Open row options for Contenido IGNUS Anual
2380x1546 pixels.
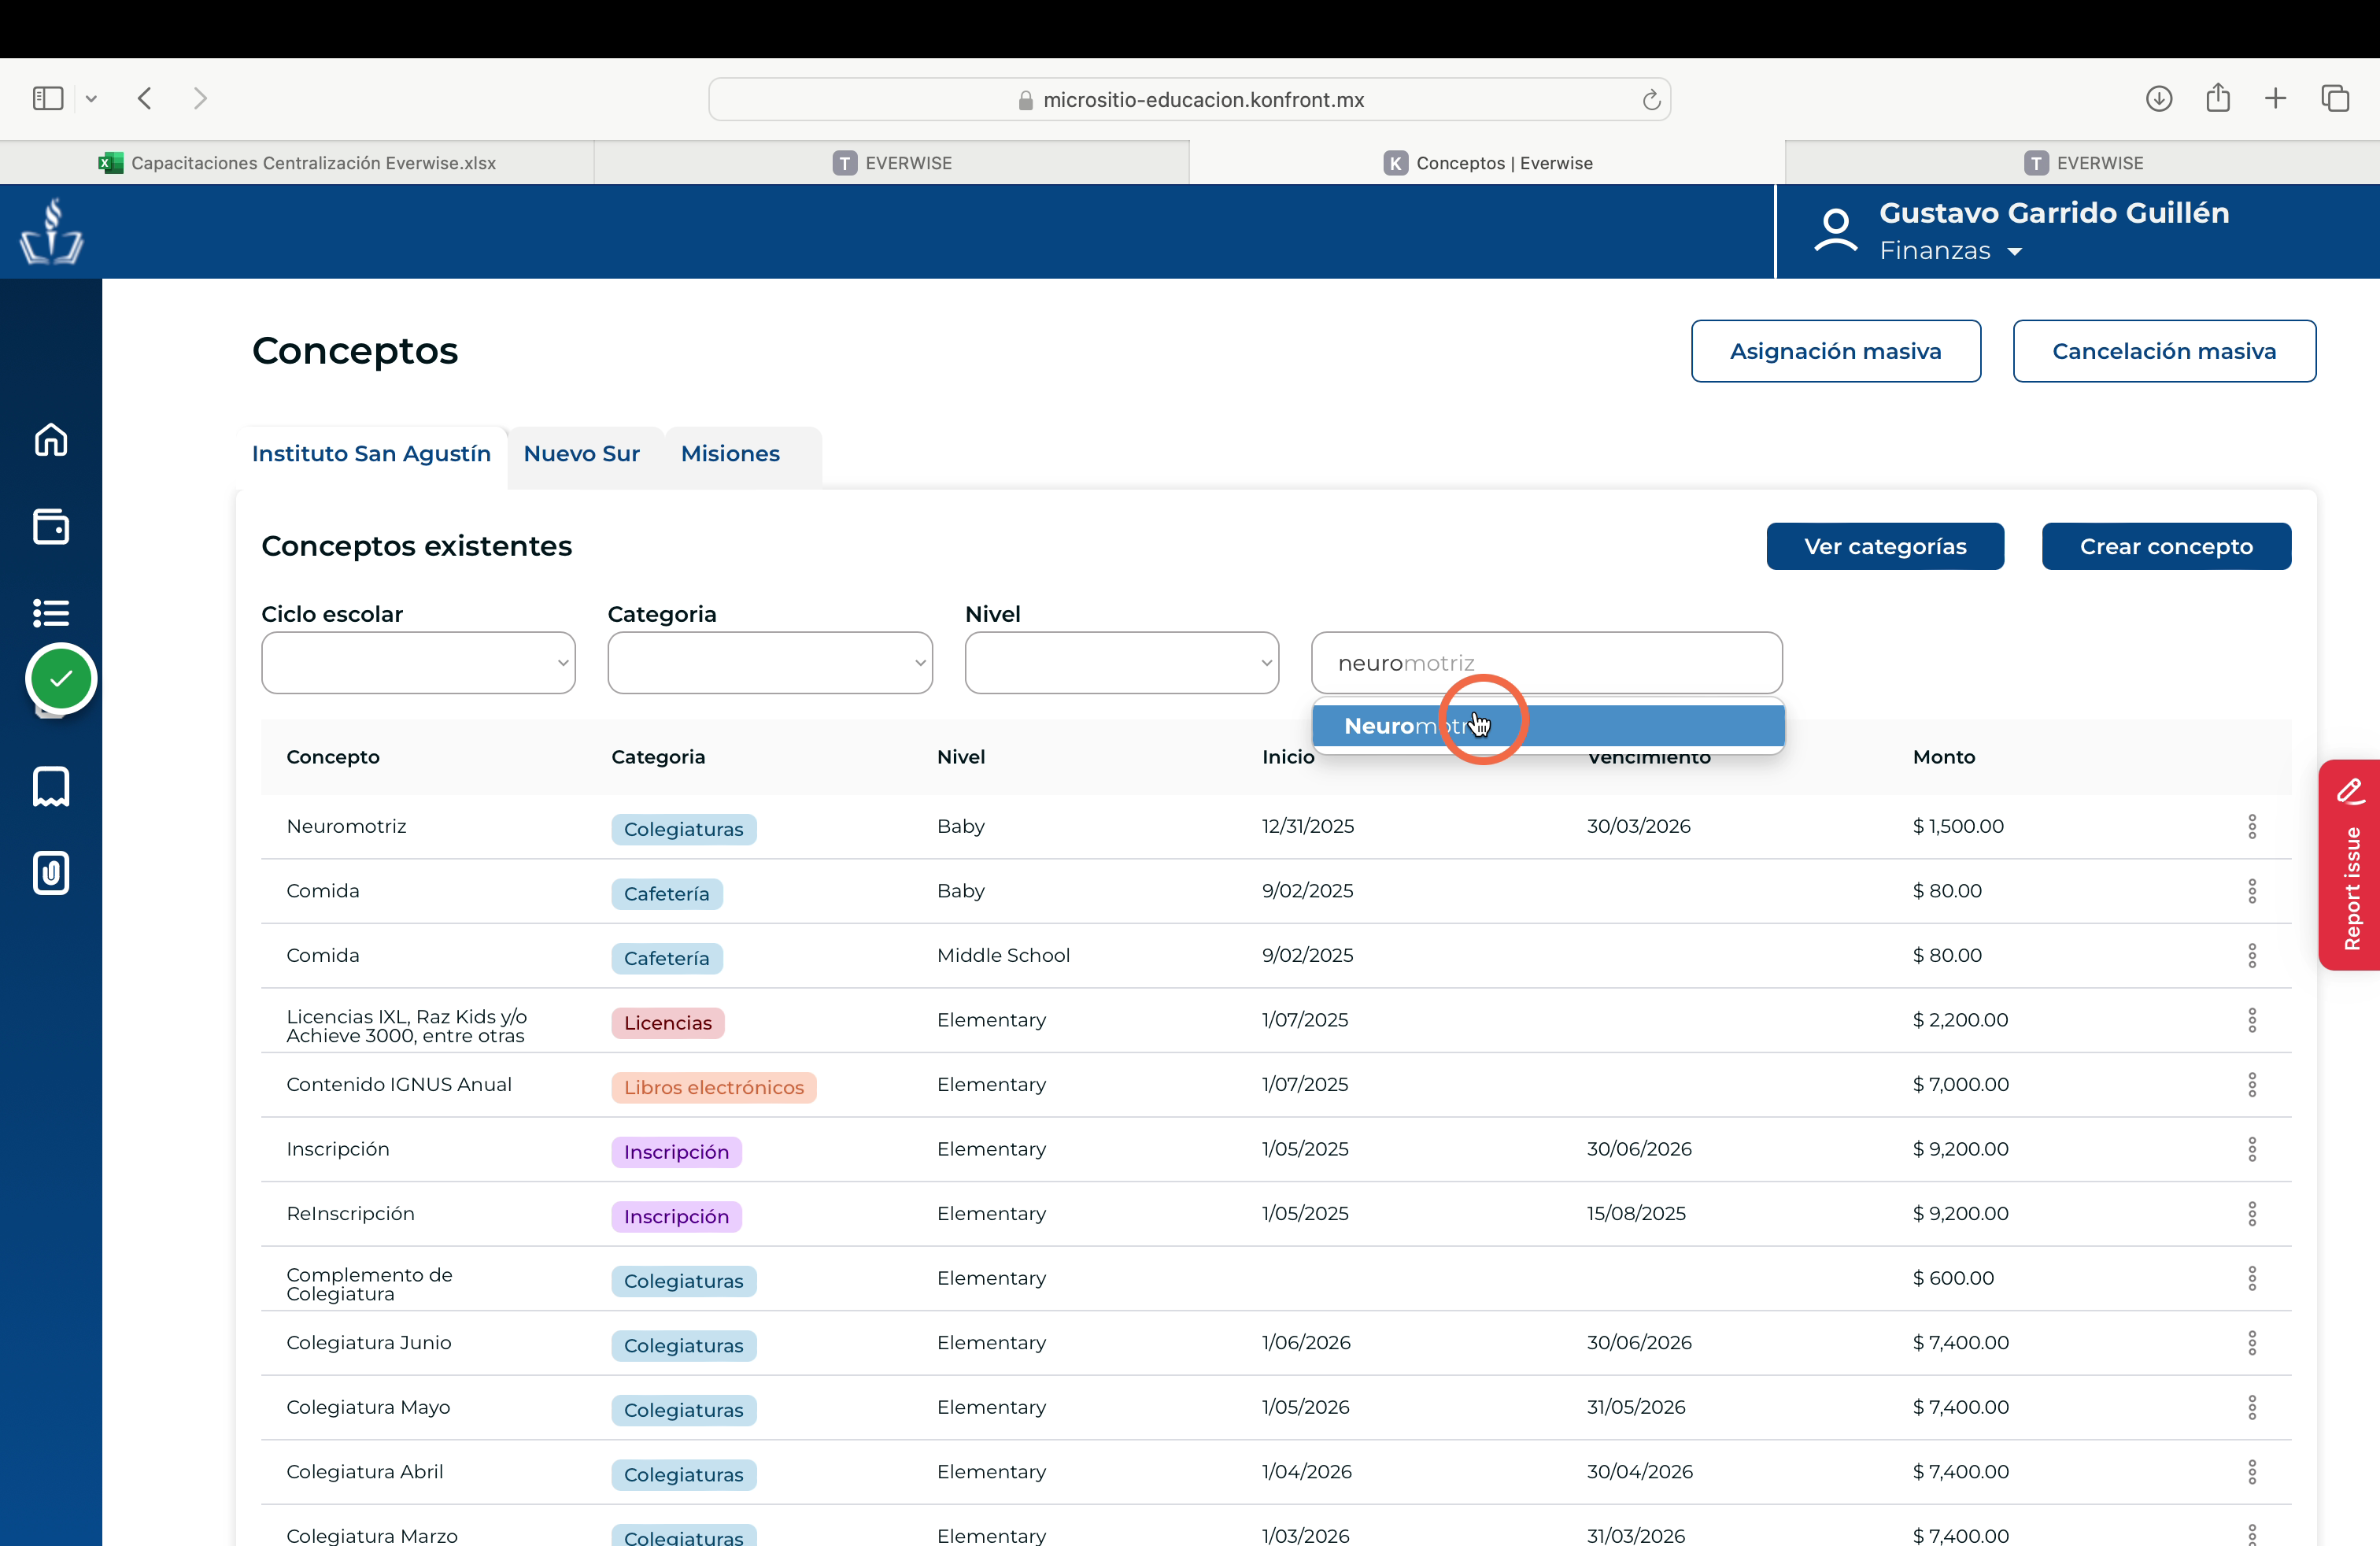[x=2252, y=1084]
